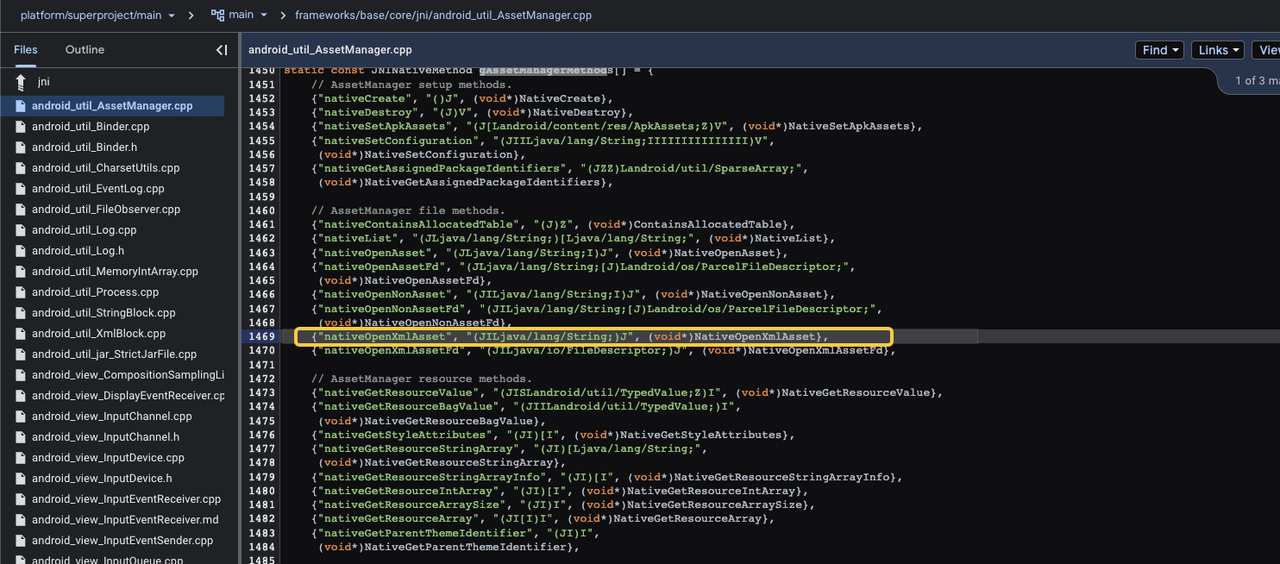Open android_view_CompositionSamplingLi file entry

128,375
